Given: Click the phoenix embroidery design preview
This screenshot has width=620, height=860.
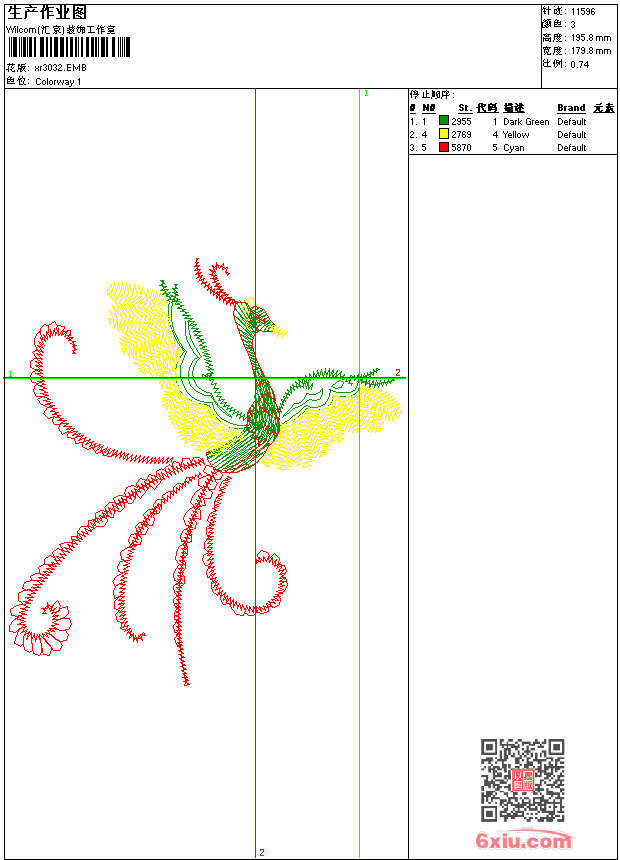Looking at the screenshot, I should tap(205, 471).
